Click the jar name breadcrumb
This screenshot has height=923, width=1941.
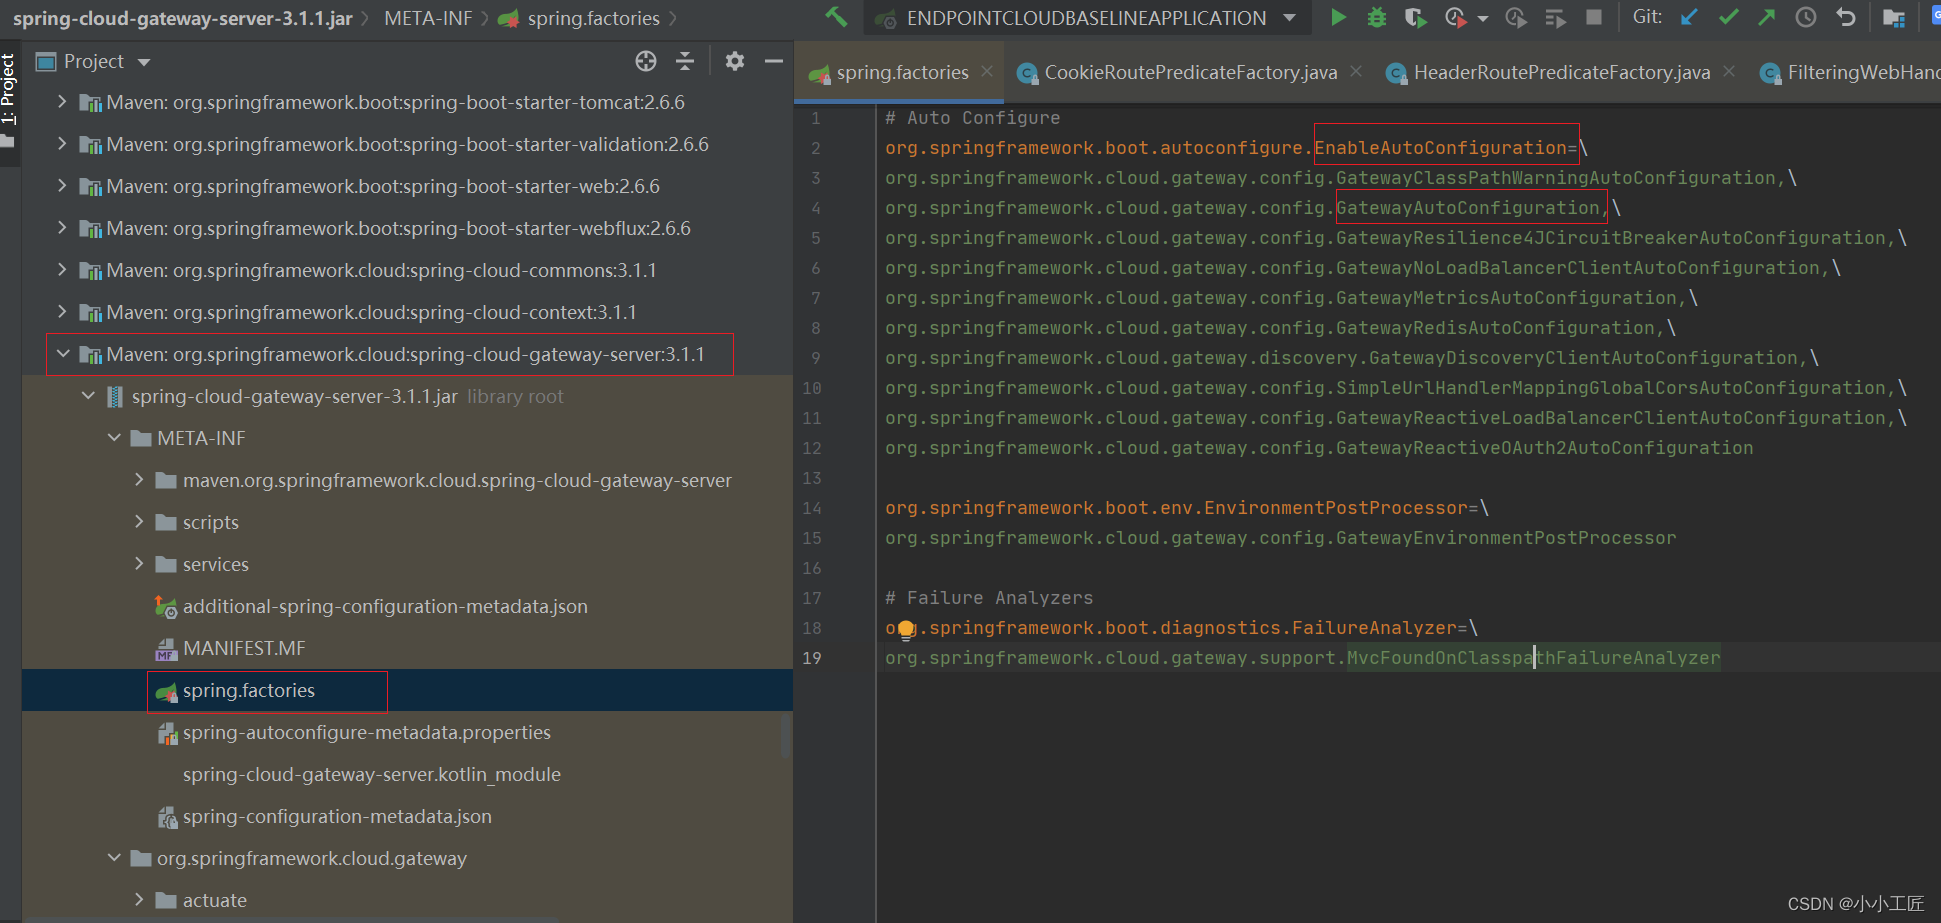click(183, 18)
